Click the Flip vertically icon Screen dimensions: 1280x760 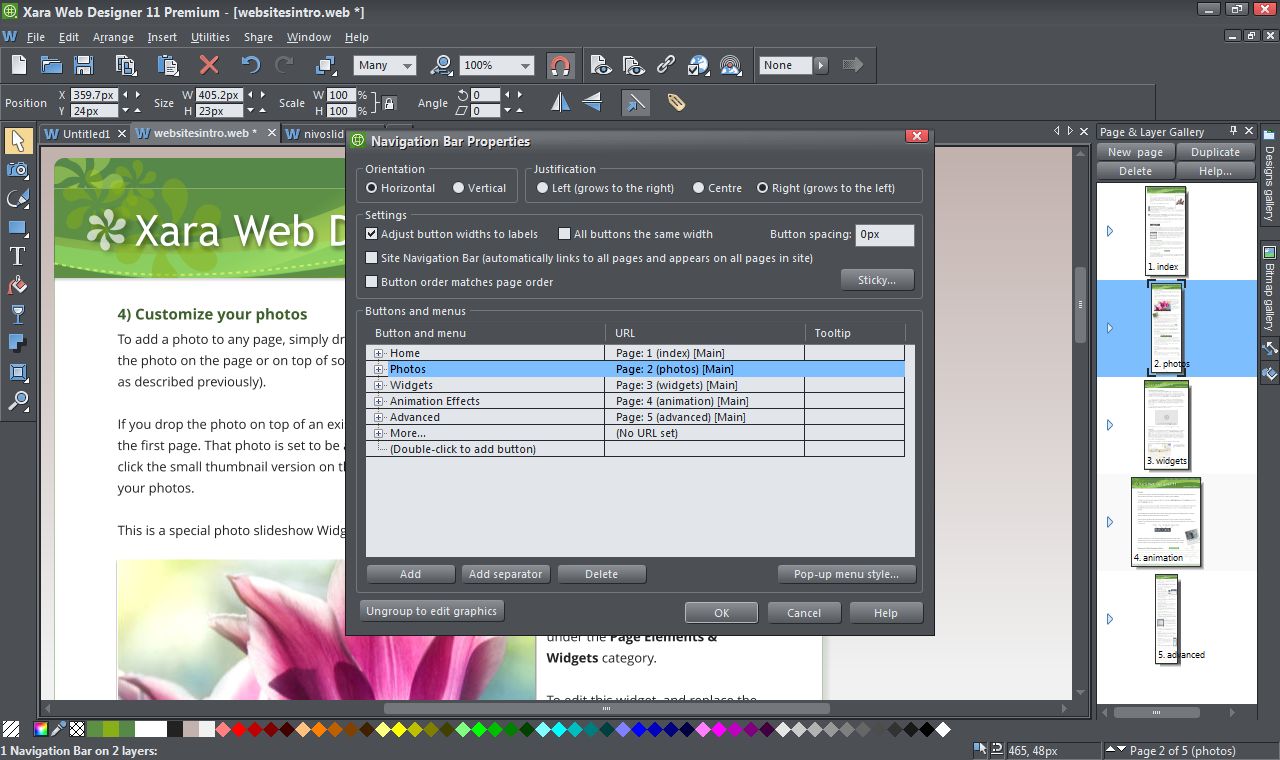coord(592,102)
